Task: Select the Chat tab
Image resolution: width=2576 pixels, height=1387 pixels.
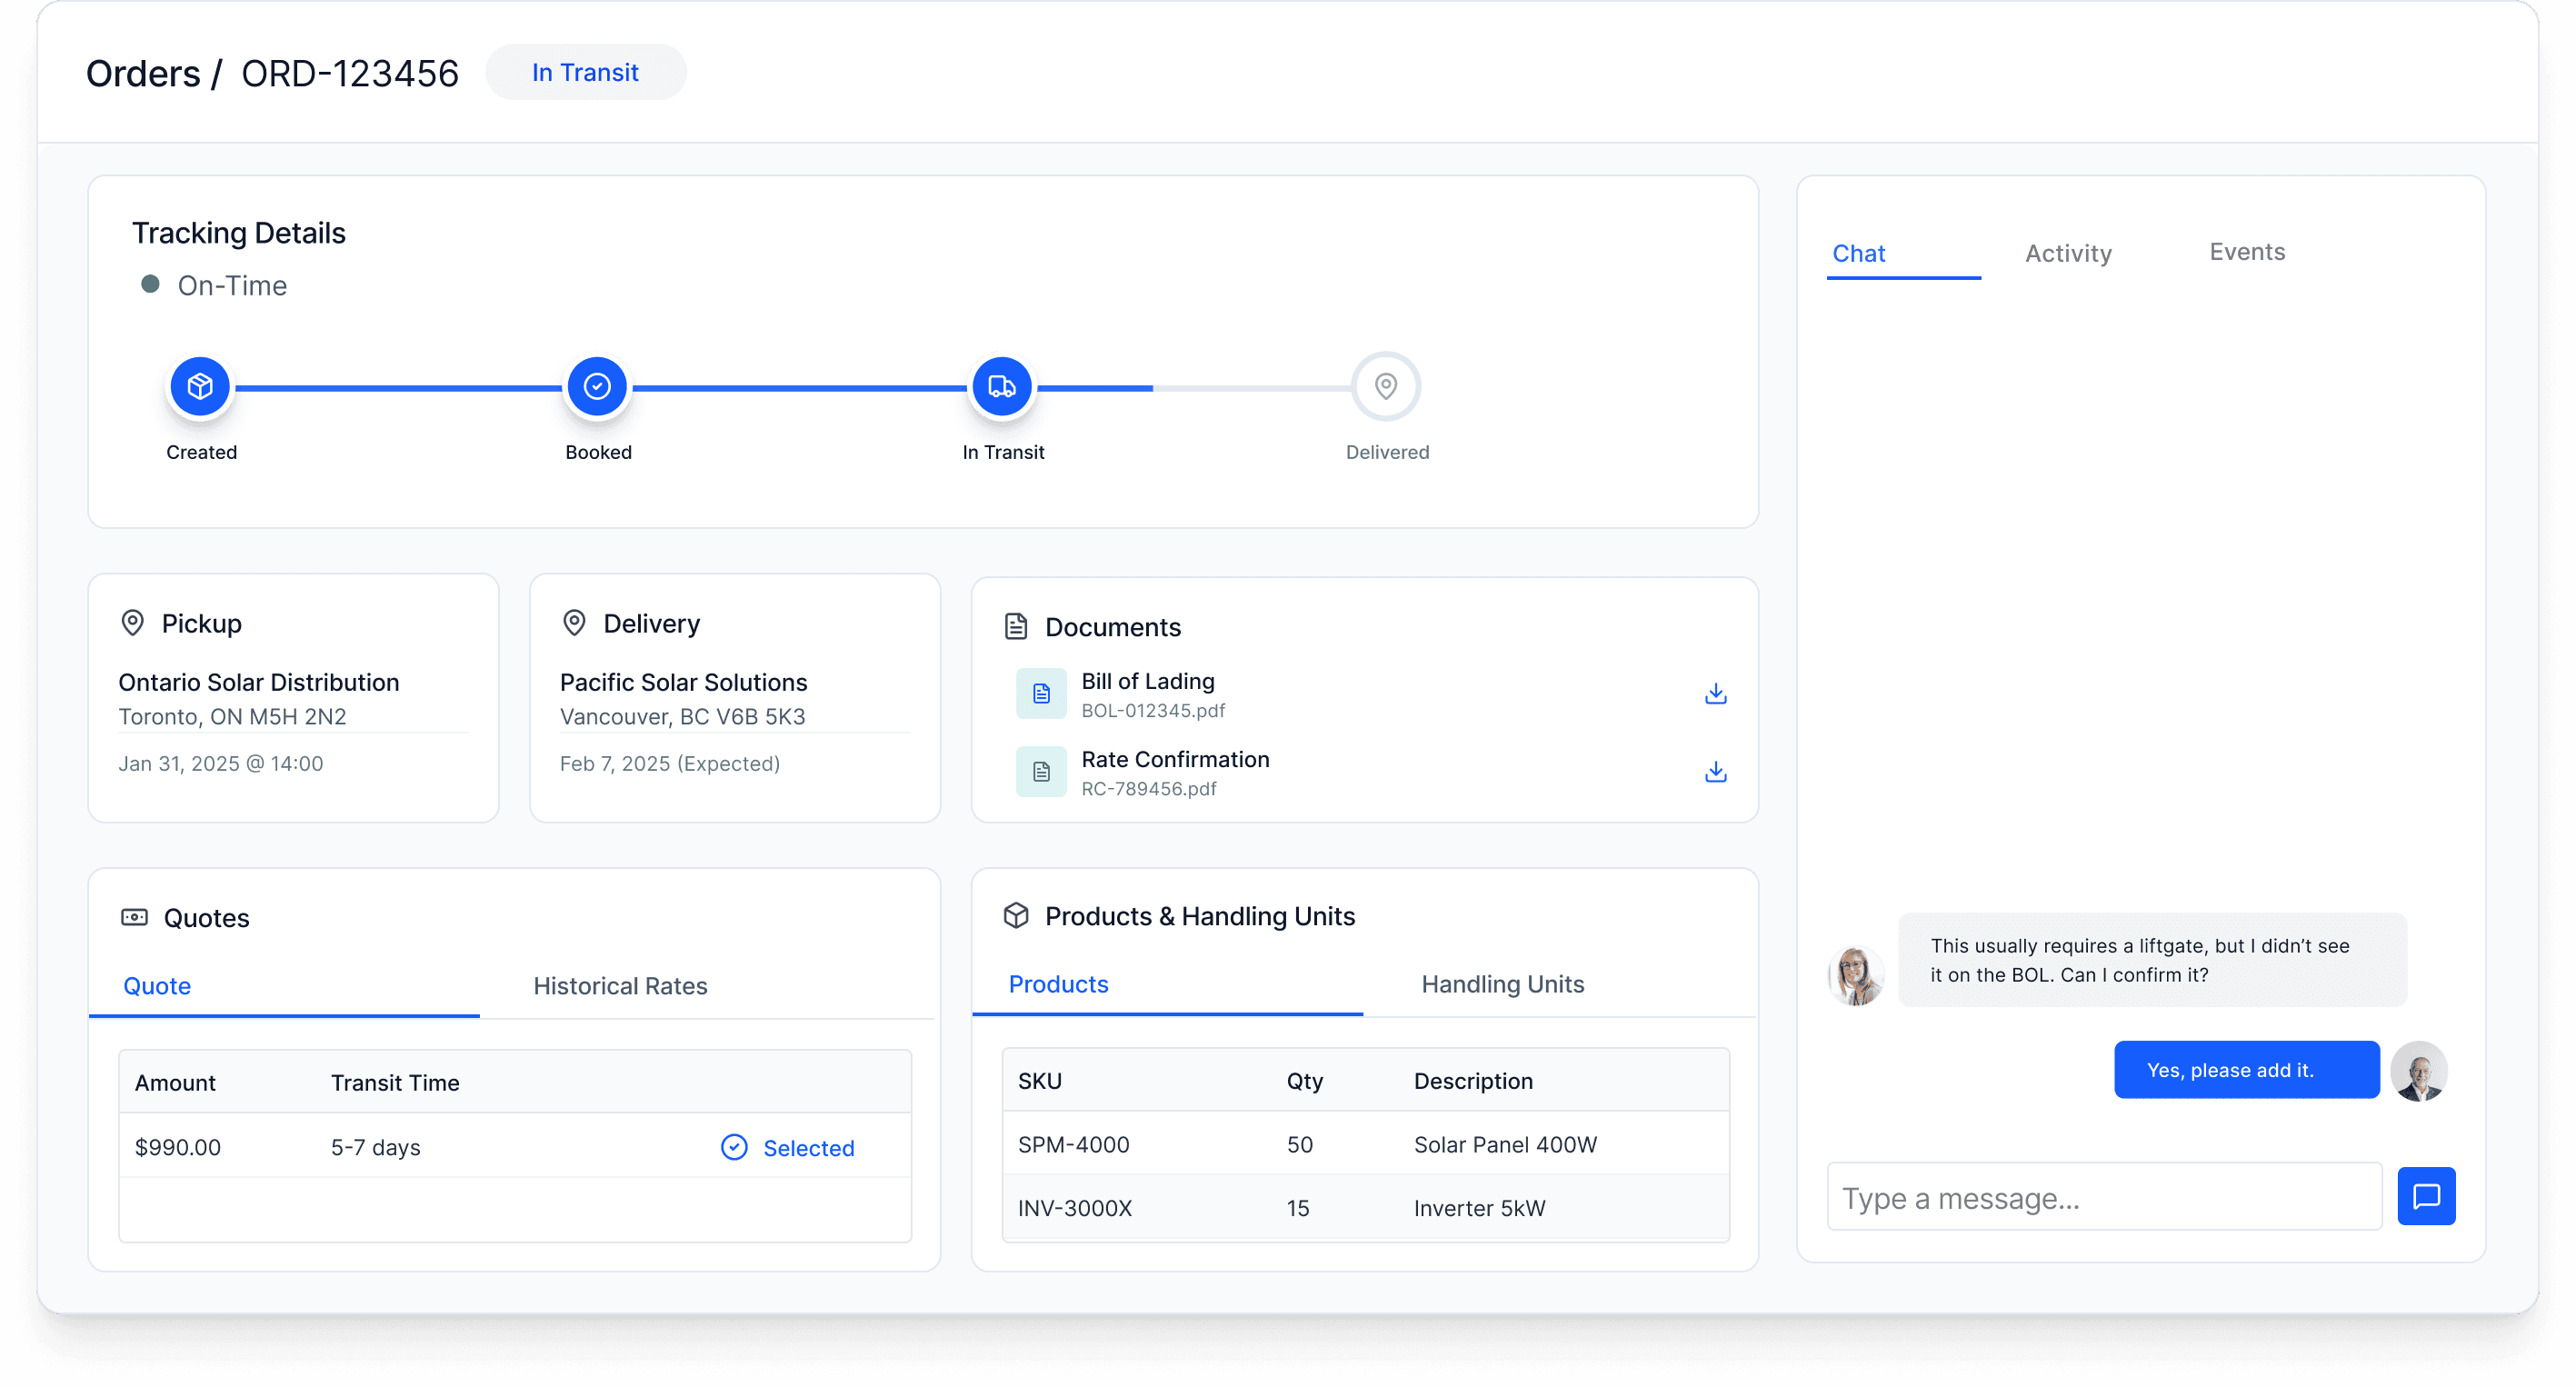Action: pos(1858,253)
